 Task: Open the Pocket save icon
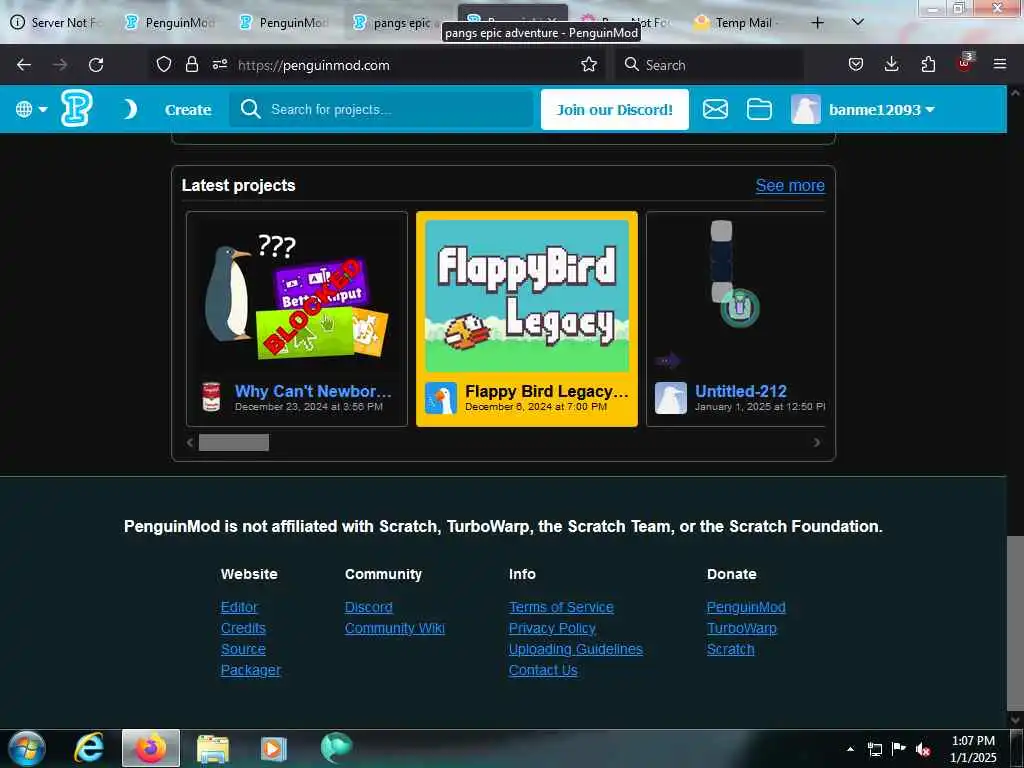[x=856, y=65]
